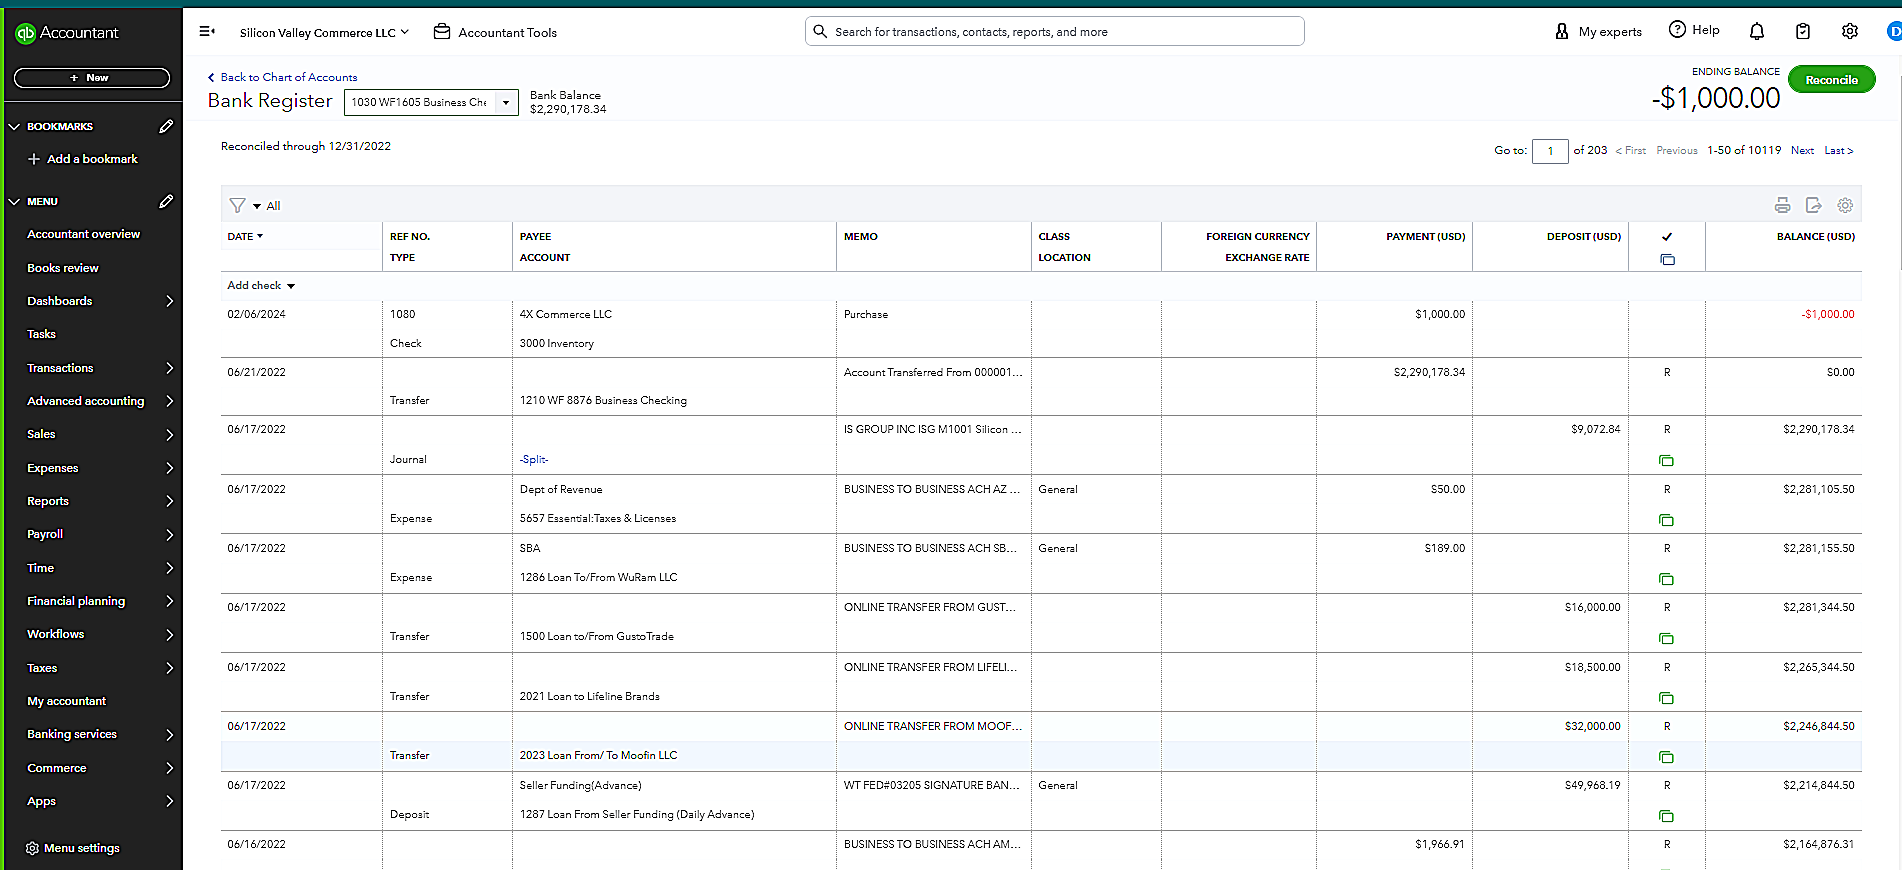Toggle reconcile status R on $2,290,178.34 payment row
Image resolution: width=1902 pixels, height=870 pixels.
1666,372
